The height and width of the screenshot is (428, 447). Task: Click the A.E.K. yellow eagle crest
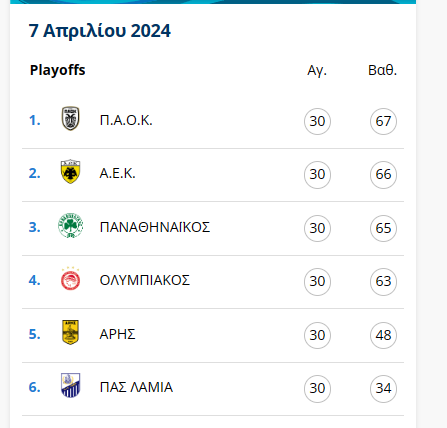click(x=70, y=172)
